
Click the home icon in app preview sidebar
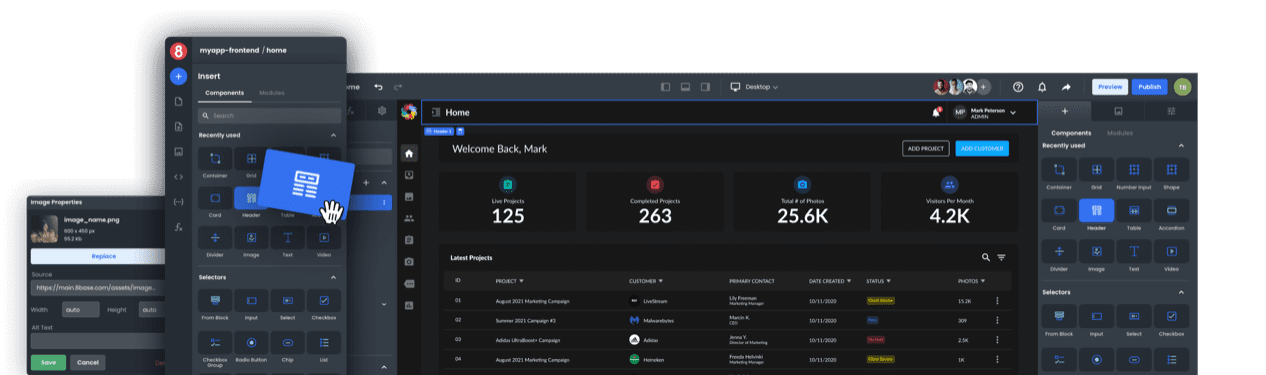(x=409, y=153)
